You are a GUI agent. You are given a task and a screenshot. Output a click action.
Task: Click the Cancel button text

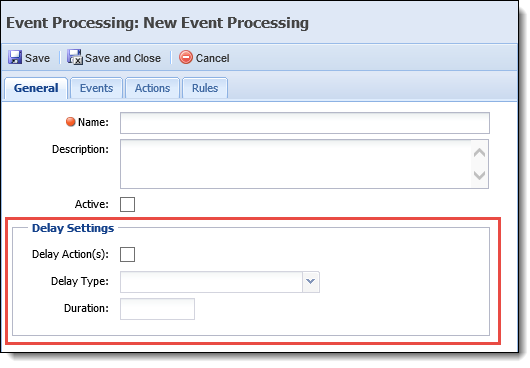(213, 58)
